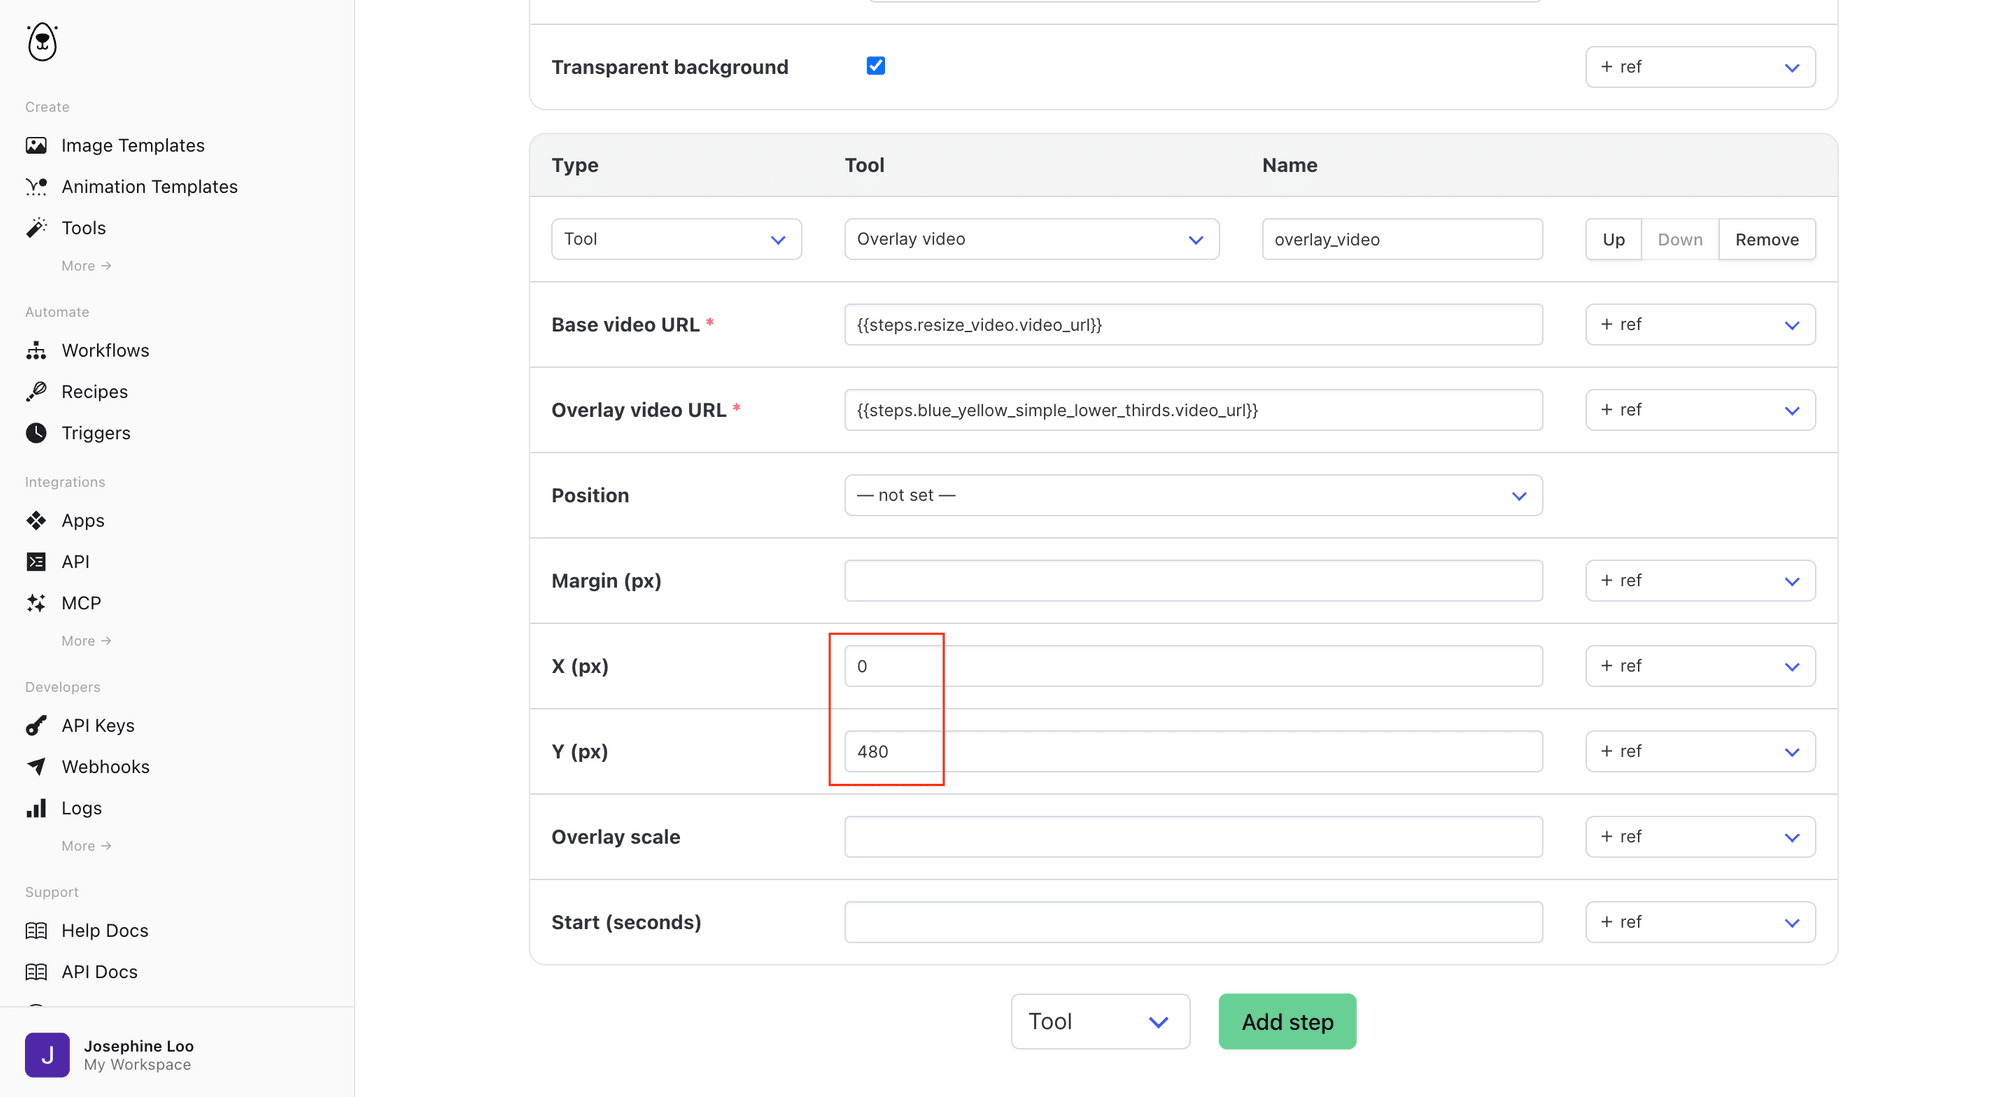Open the Base video URL ref dropdown
Image resolution: width=2000 pixels, height=1097 pixels.
[1700, 325]
